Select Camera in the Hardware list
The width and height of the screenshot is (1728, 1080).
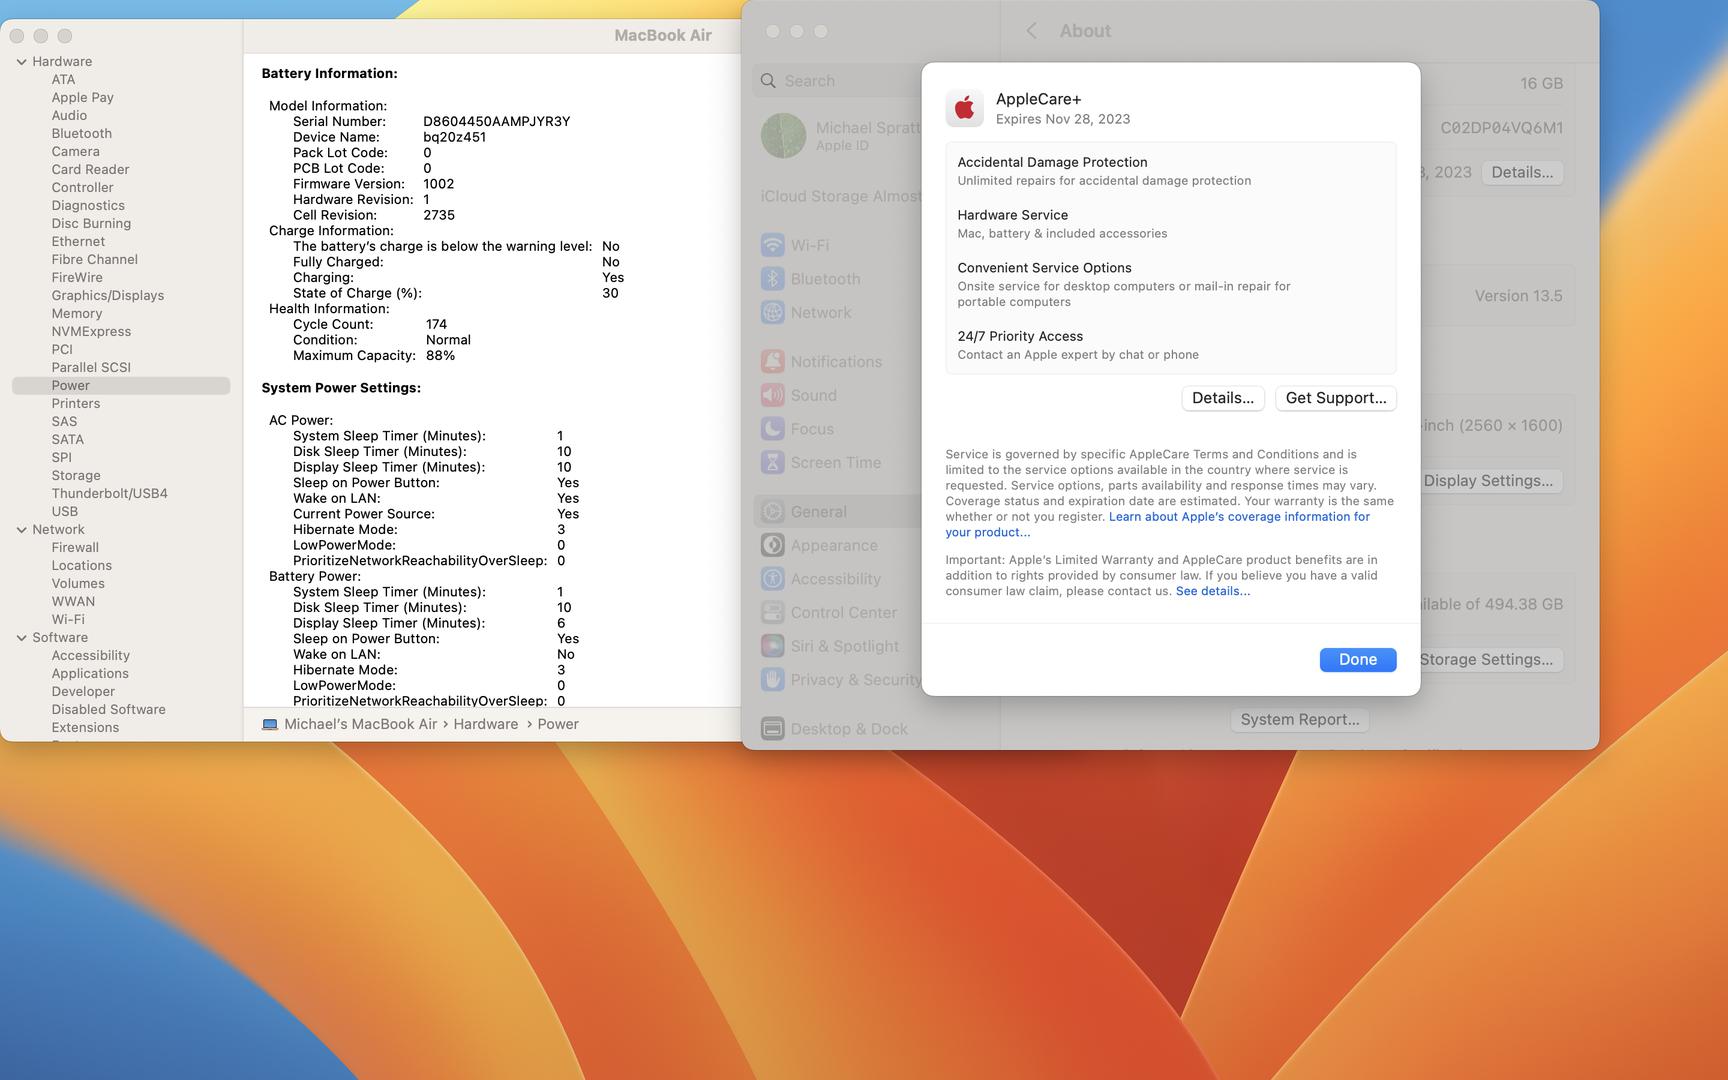75,152
